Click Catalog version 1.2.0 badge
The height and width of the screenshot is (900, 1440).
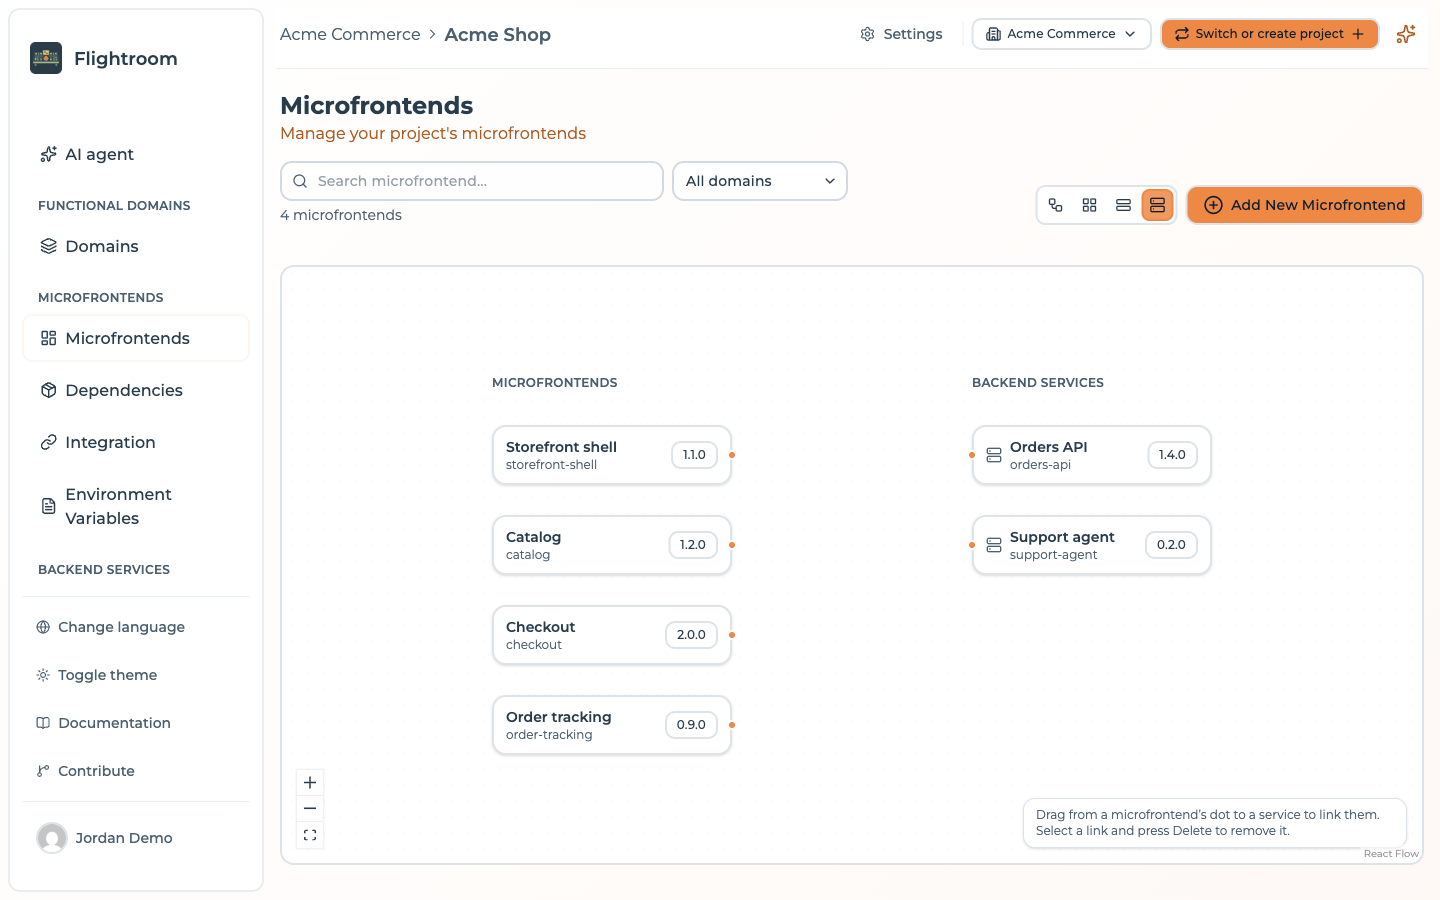(693, 545)
